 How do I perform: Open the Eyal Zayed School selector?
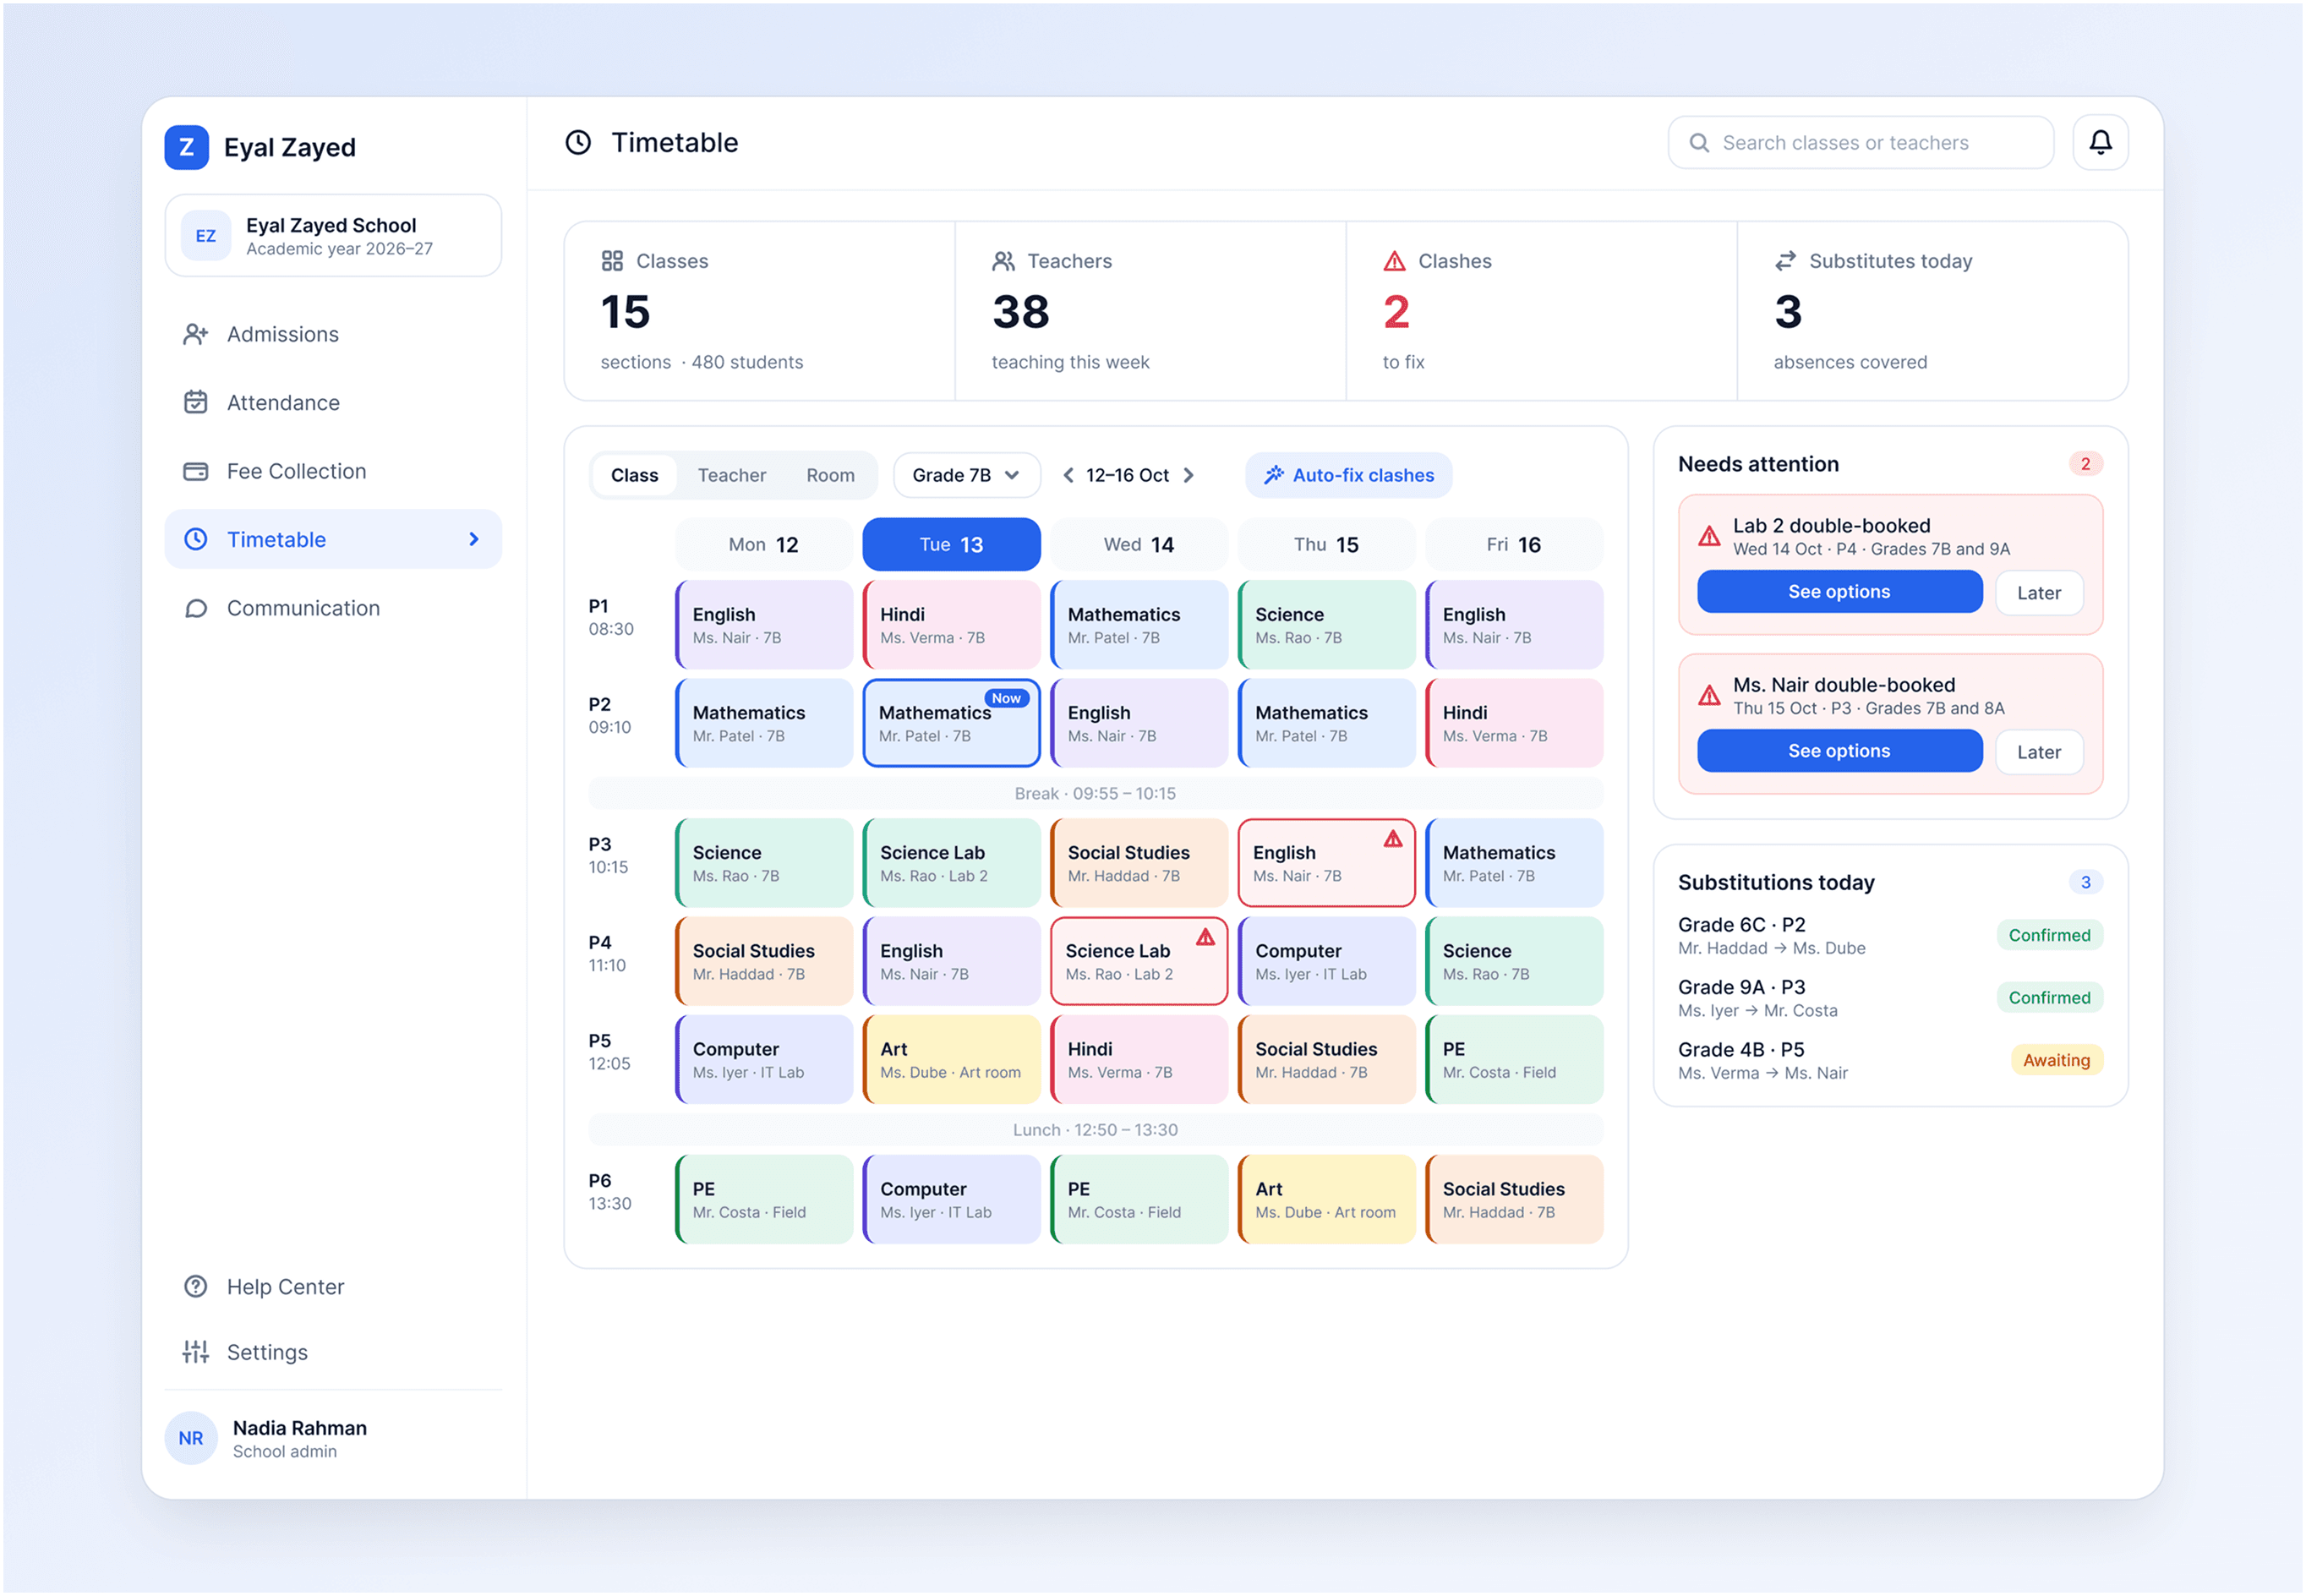coord(333,236)
